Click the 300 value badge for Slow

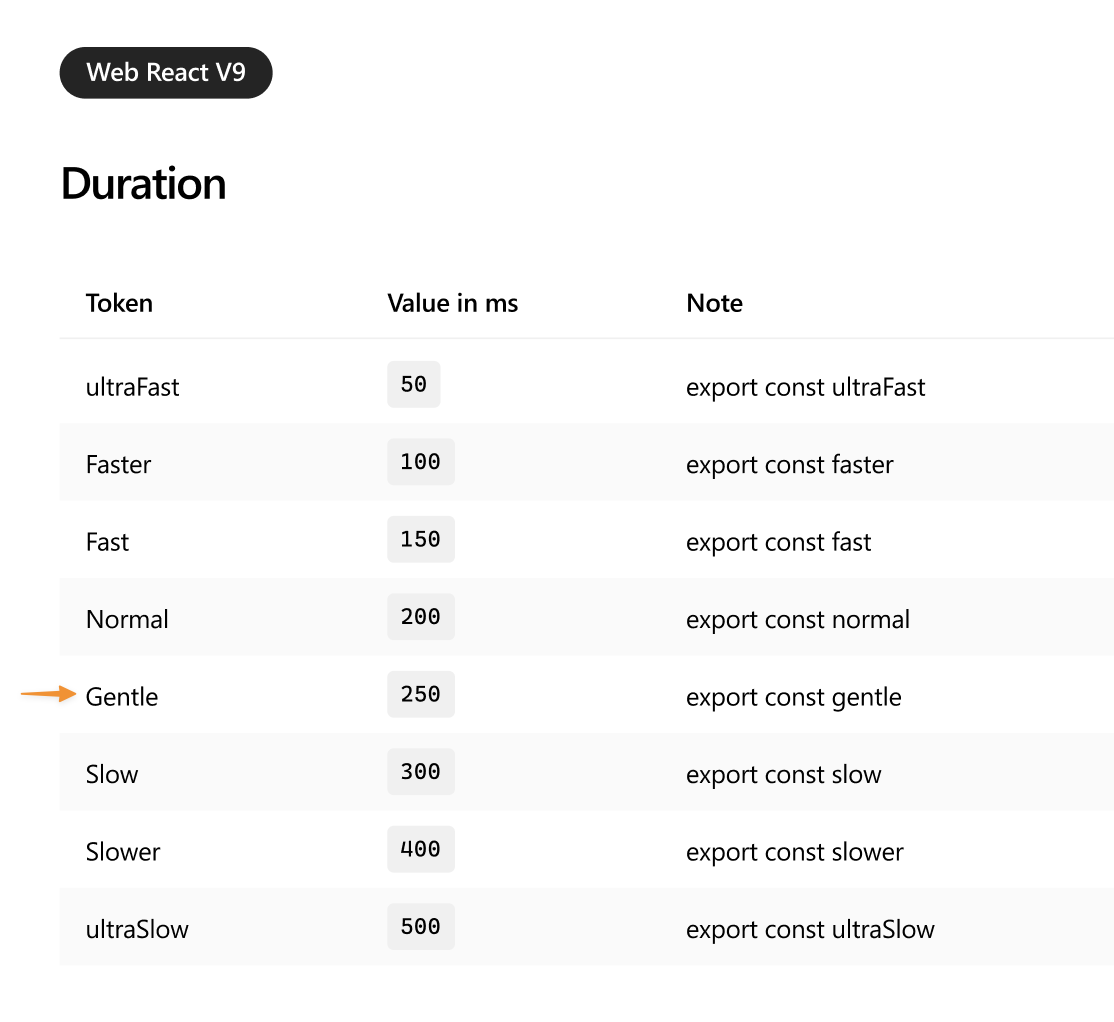[x=421, y=771]
